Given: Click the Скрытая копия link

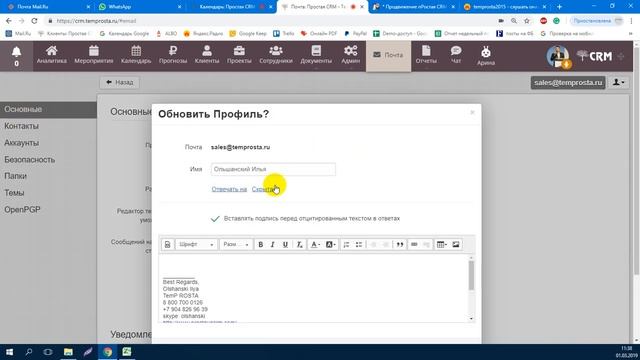Looking at the screenshot, I should [265, 189].
